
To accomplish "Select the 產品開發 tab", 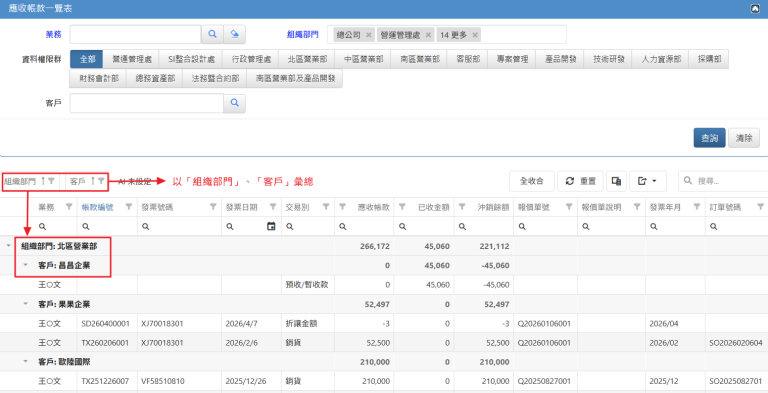I will tap(560, 59).
